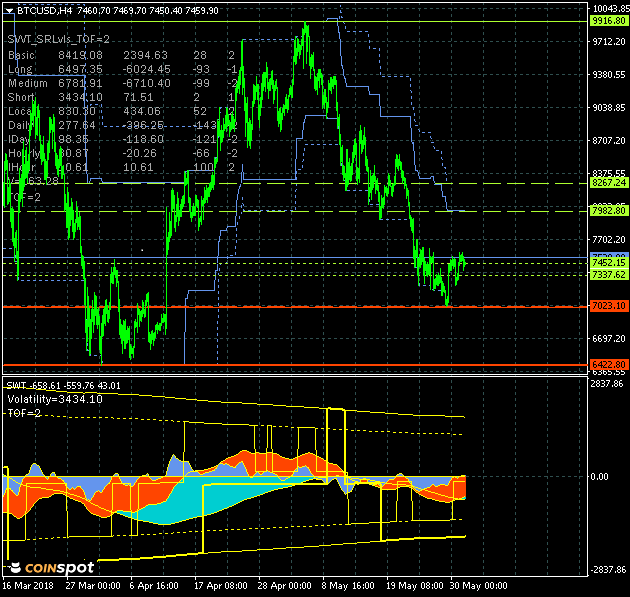Click the 17 Apr 08:00 time label
This screenshot has height=597, width=630.
pos(220,588)
